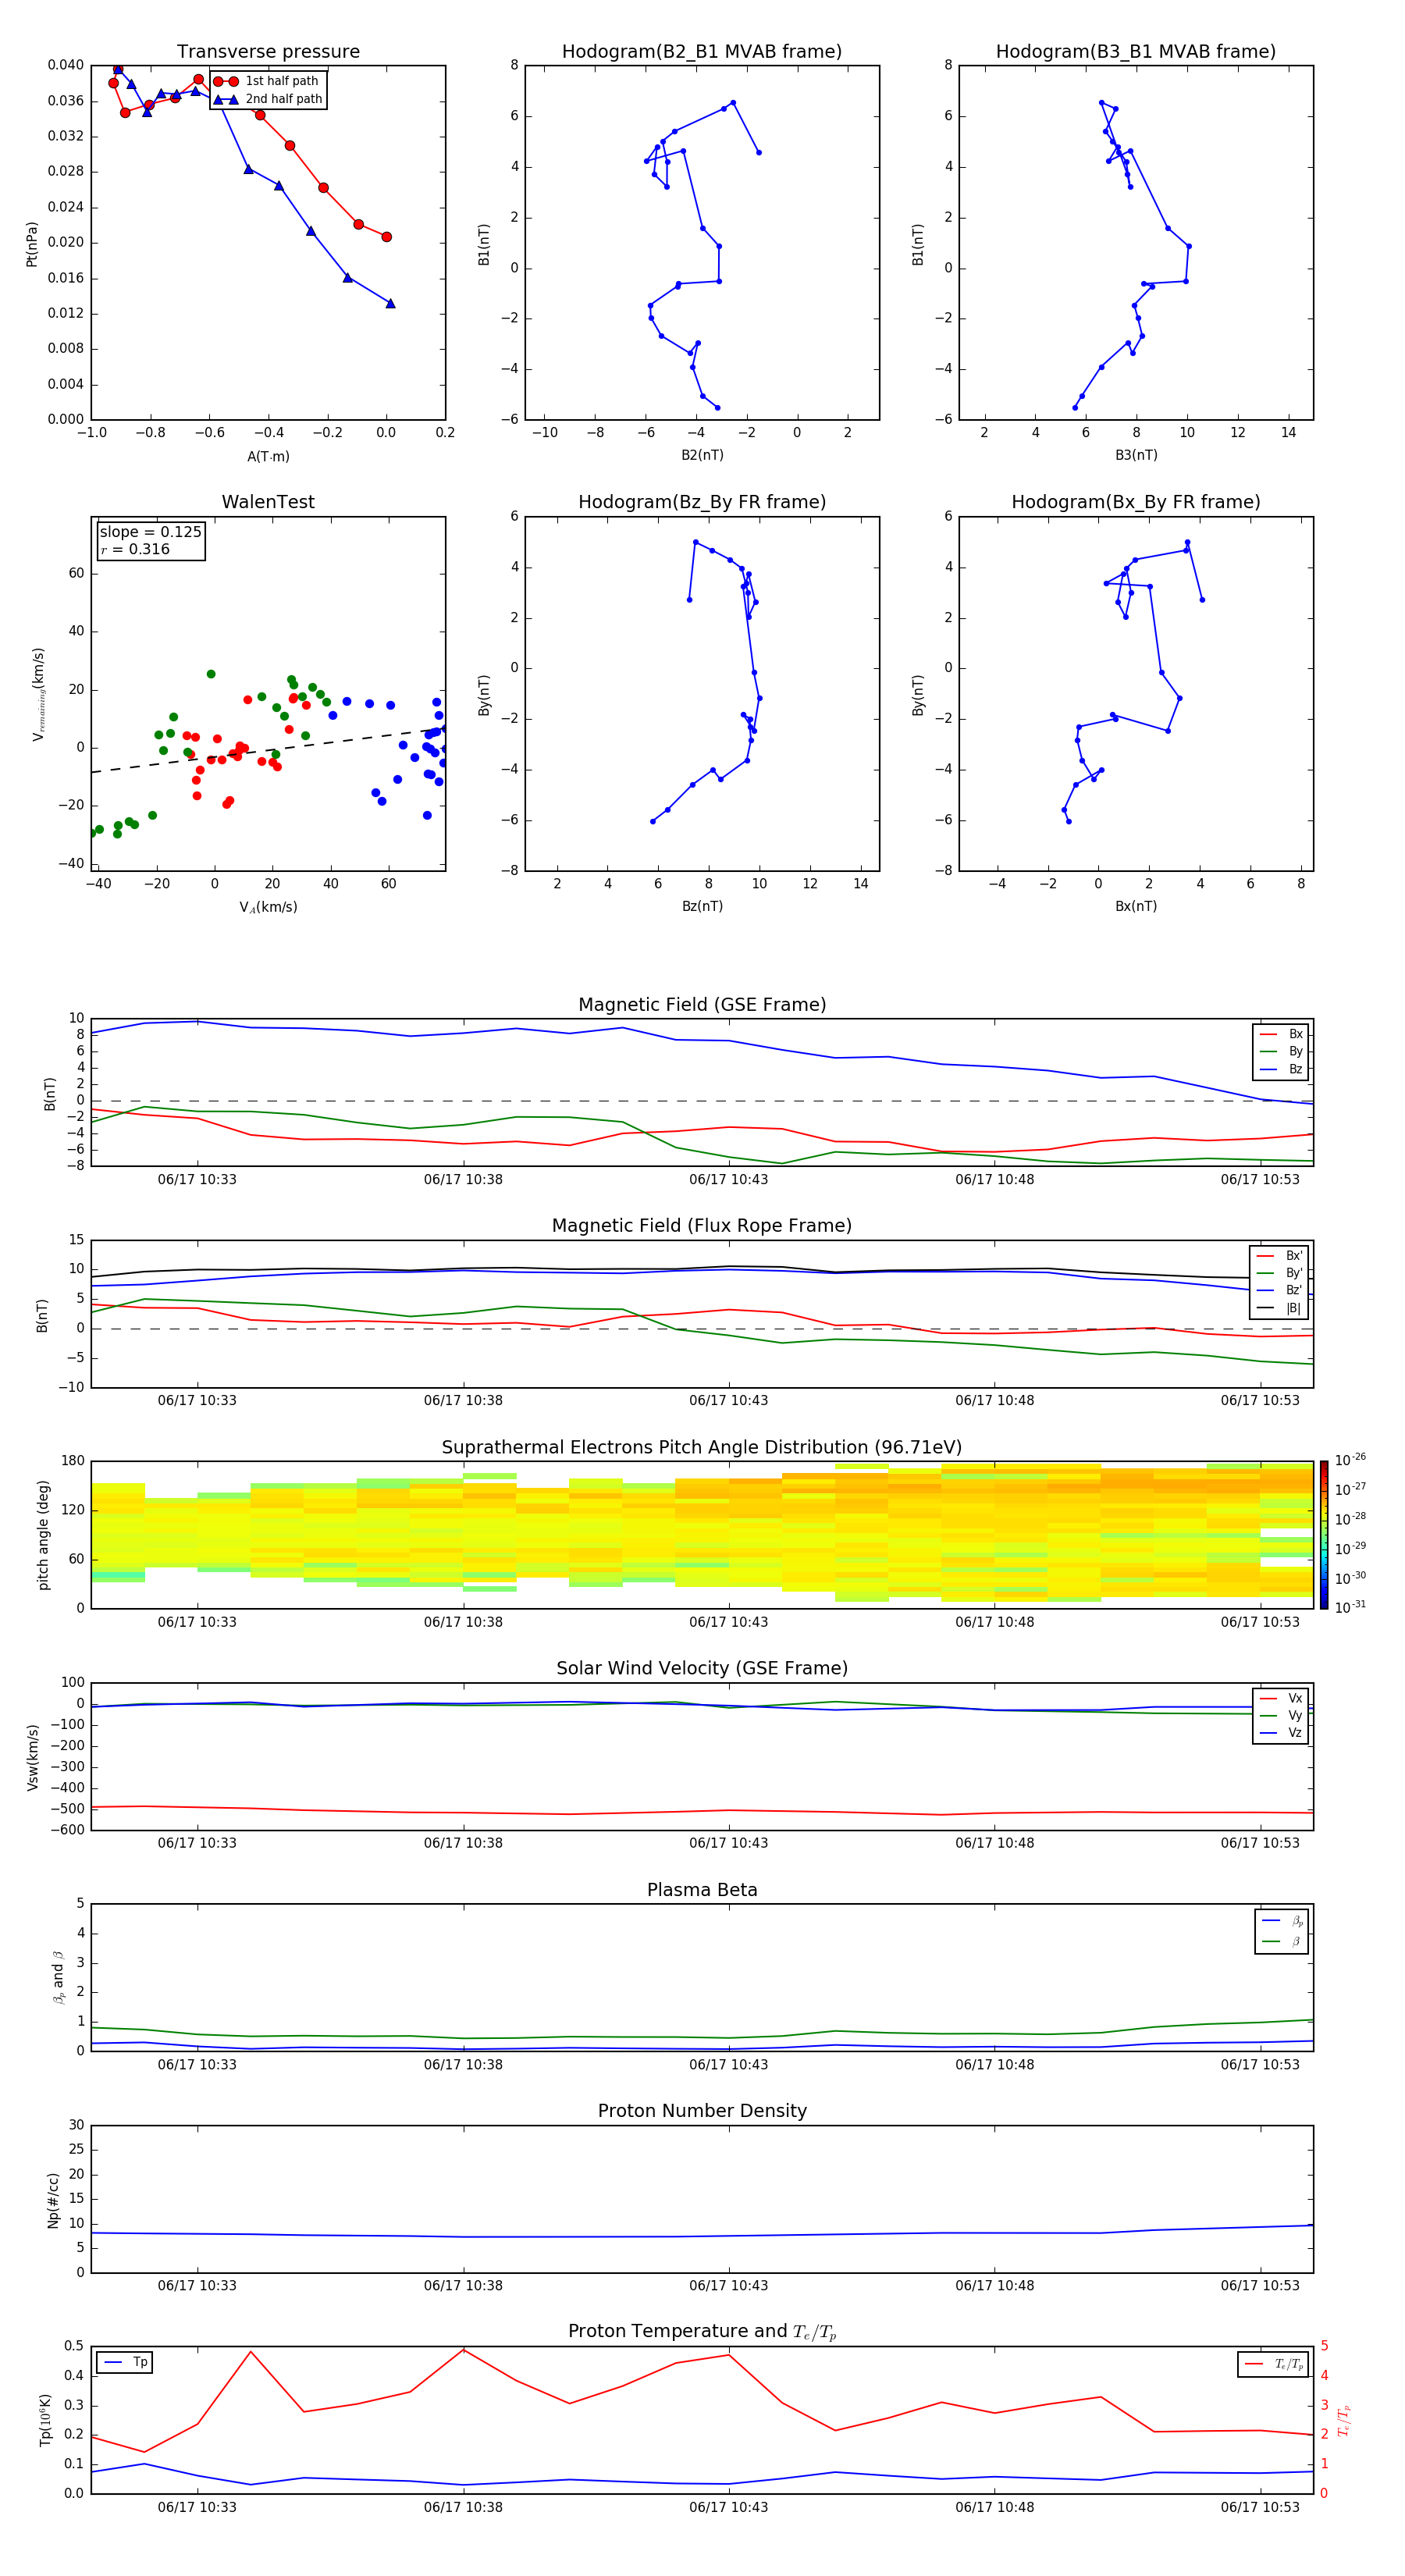Select the Vy legend entry
The height and width of the screenshot is (2576, 1405).
[x=1282, y=1715]
